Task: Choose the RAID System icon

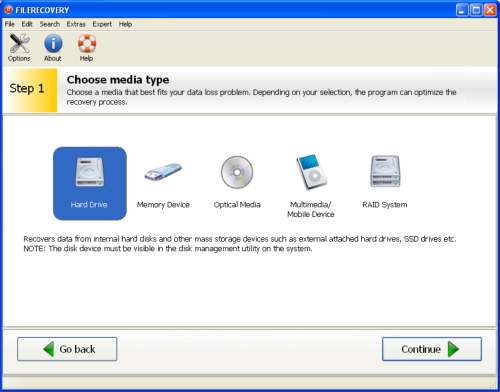Action: 385,171
